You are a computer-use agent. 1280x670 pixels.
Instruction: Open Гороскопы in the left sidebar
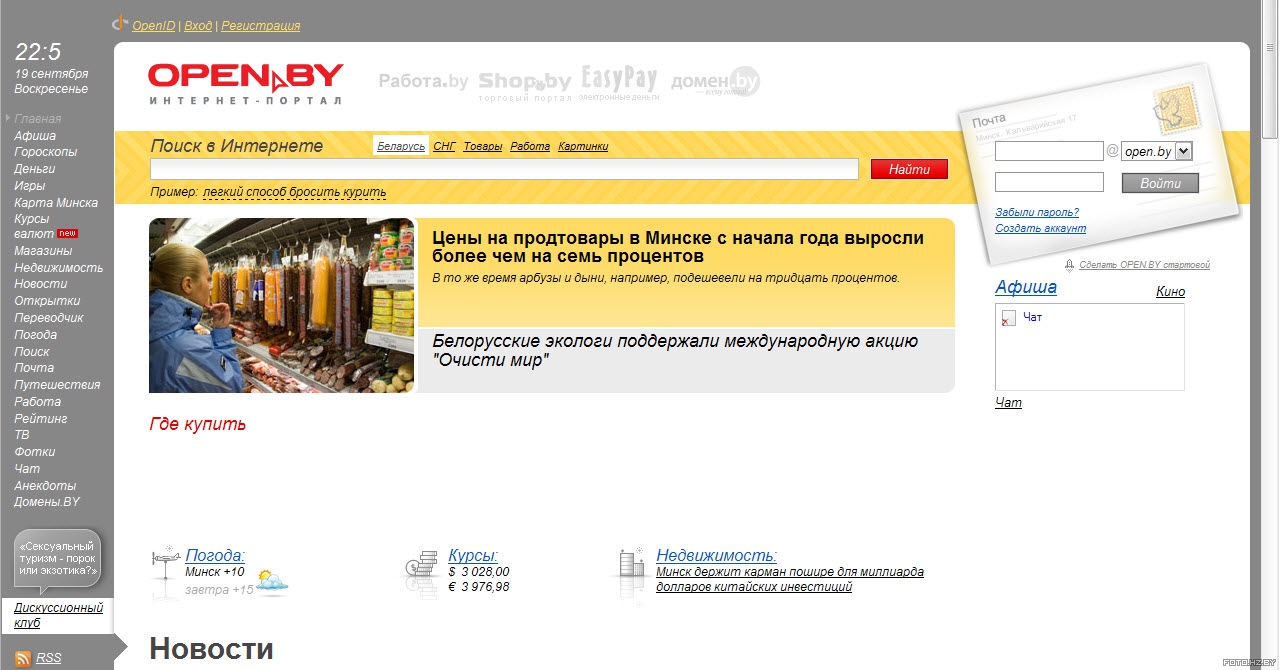coord(45,152)
